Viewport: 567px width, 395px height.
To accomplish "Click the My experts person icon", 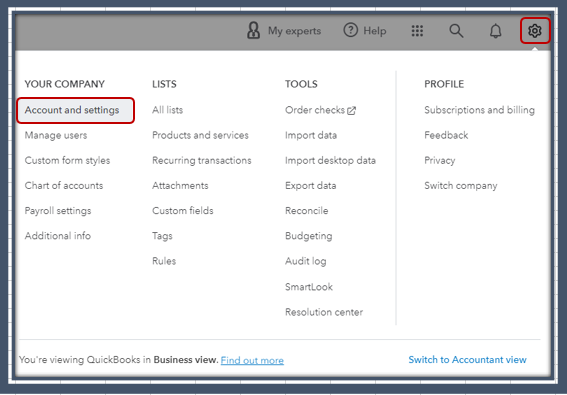I will point(253,30).
